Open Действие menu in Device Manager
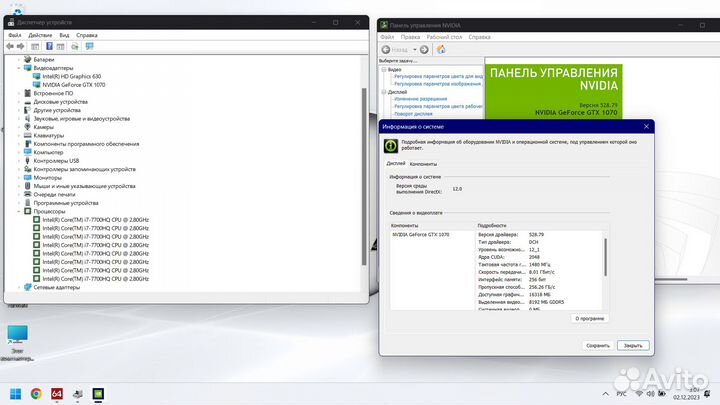The height and width of the screenshot is (405, 720). [x=40, y=35]
